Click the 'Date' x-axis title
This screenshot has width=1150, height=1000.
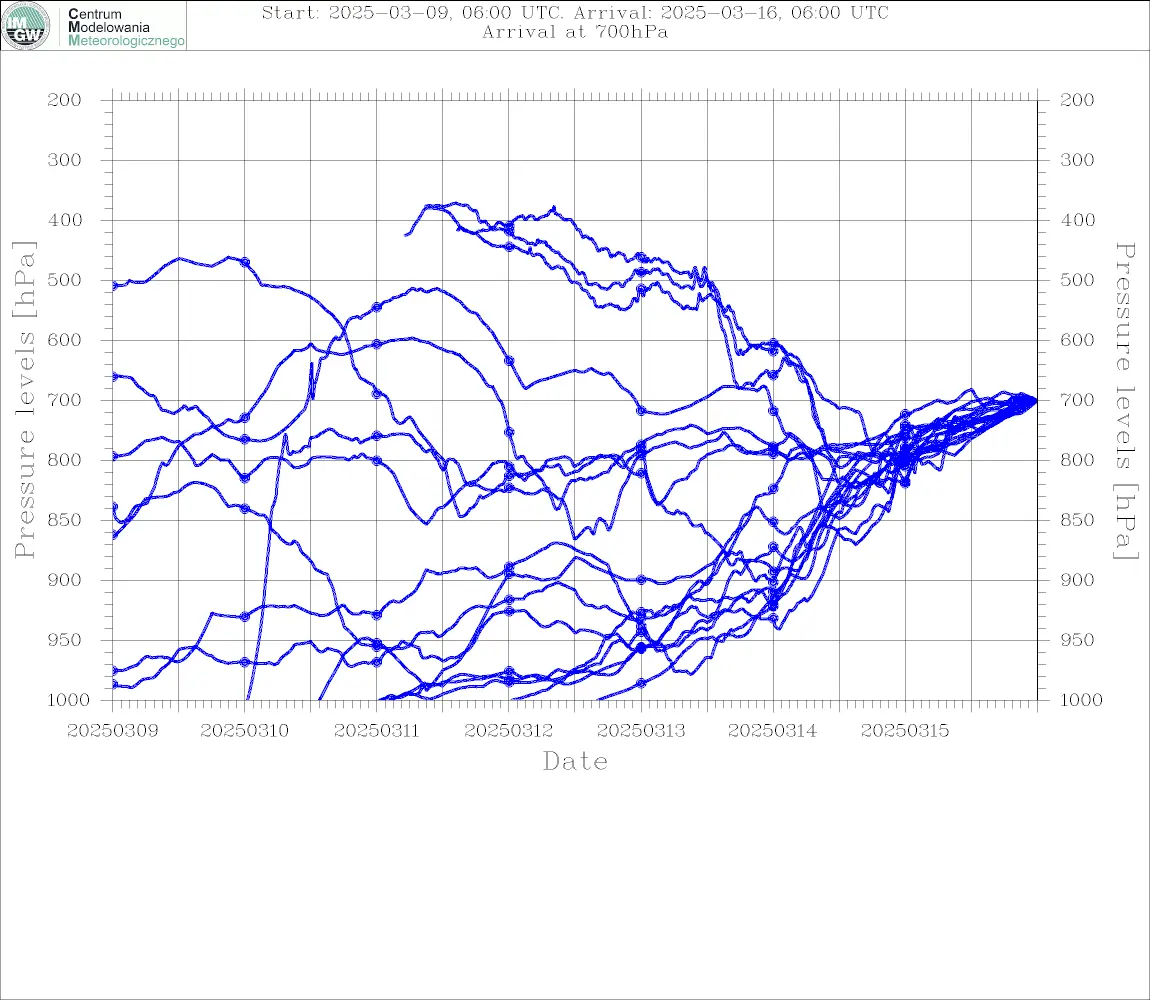pos(575,762)
